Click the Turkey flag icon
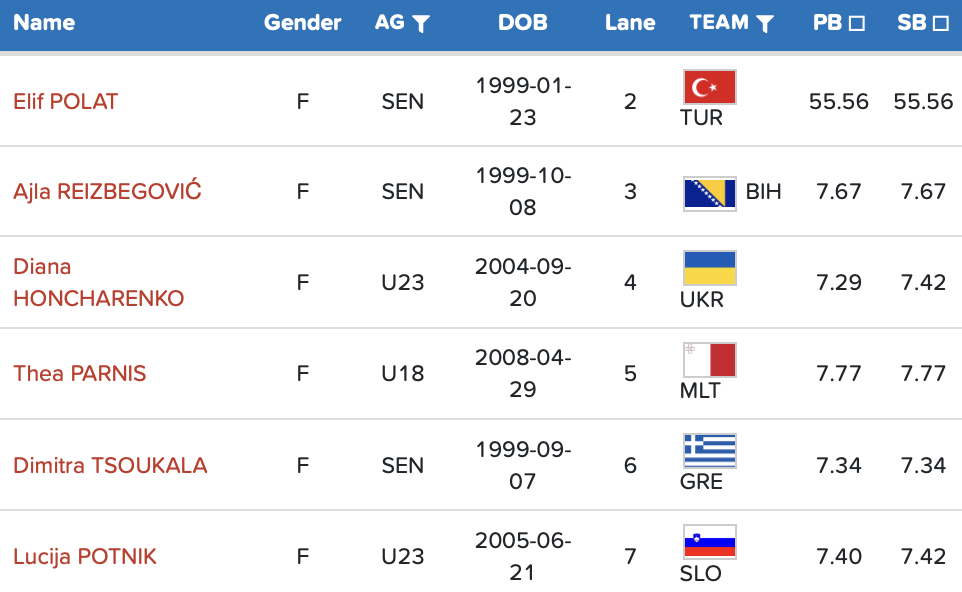This screenshot has width=962, height=592. [709, 87]
